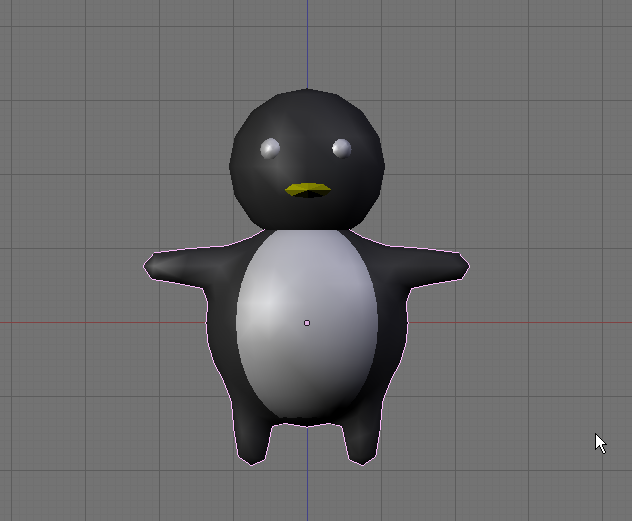The height and width of the screenshot is (521, 632).
Task: Click the tip of the wing on the viewer's right
Action: [462, 266]
